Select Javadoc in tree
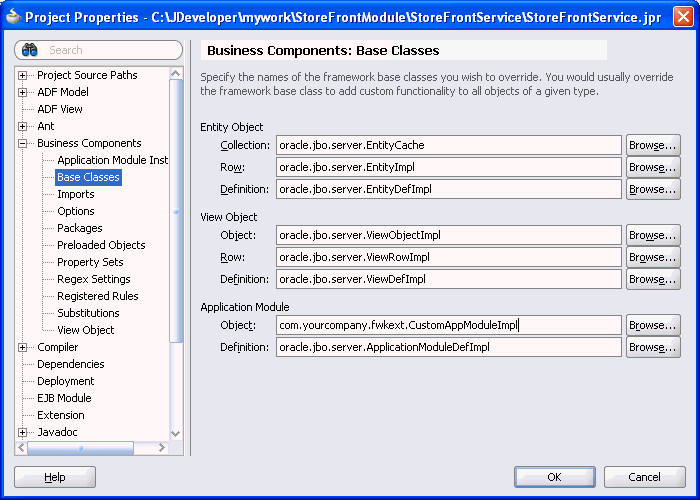This screenshot has width=700, height=500. click(57, 432)
